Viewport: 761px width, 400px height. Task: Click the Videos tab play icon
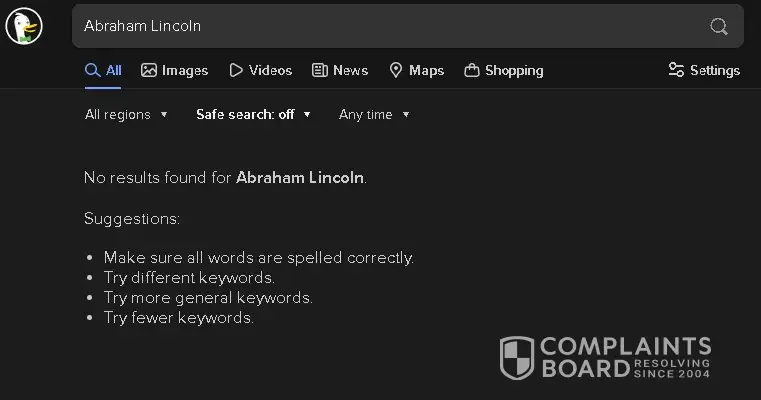pyautogui.click(x=236, y=70)
